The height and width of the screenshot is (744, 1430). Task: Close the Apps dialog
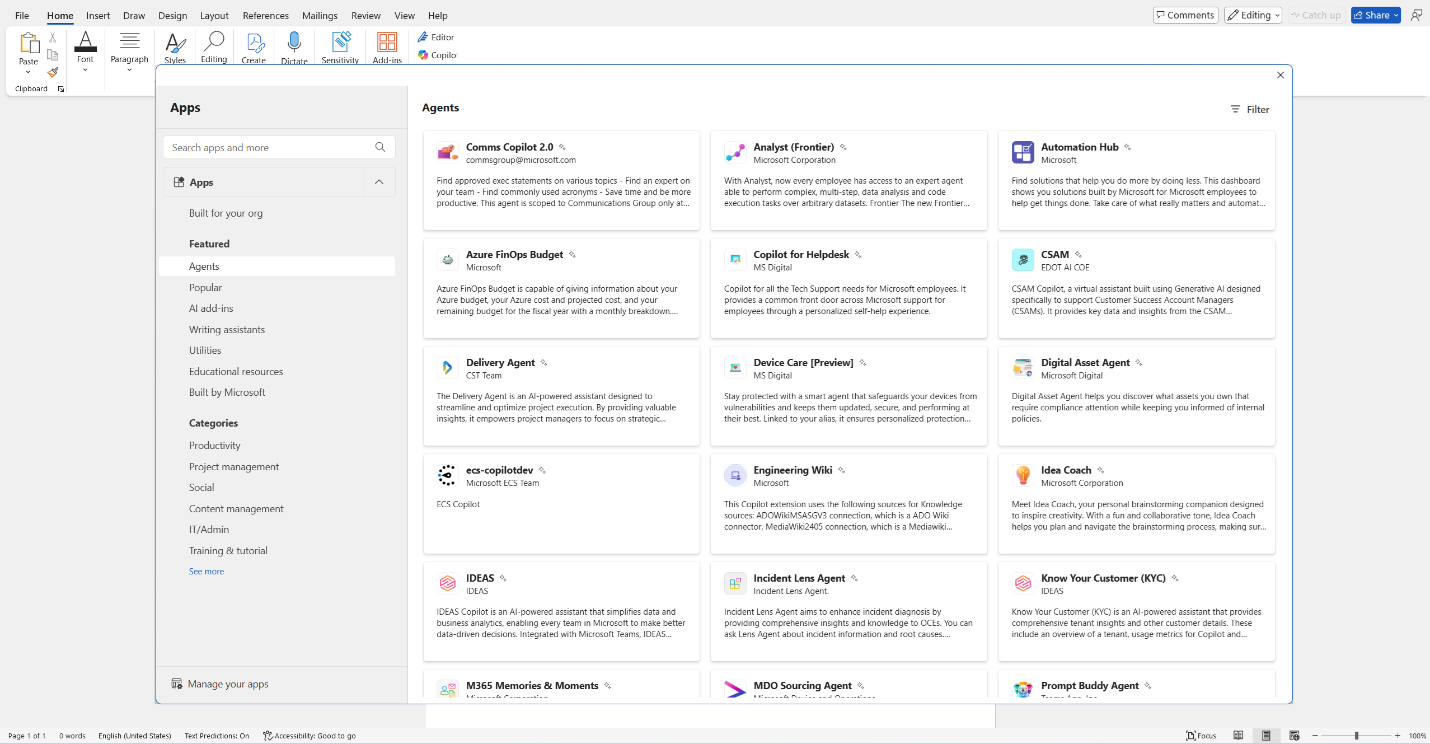(x=1280, y=75)
